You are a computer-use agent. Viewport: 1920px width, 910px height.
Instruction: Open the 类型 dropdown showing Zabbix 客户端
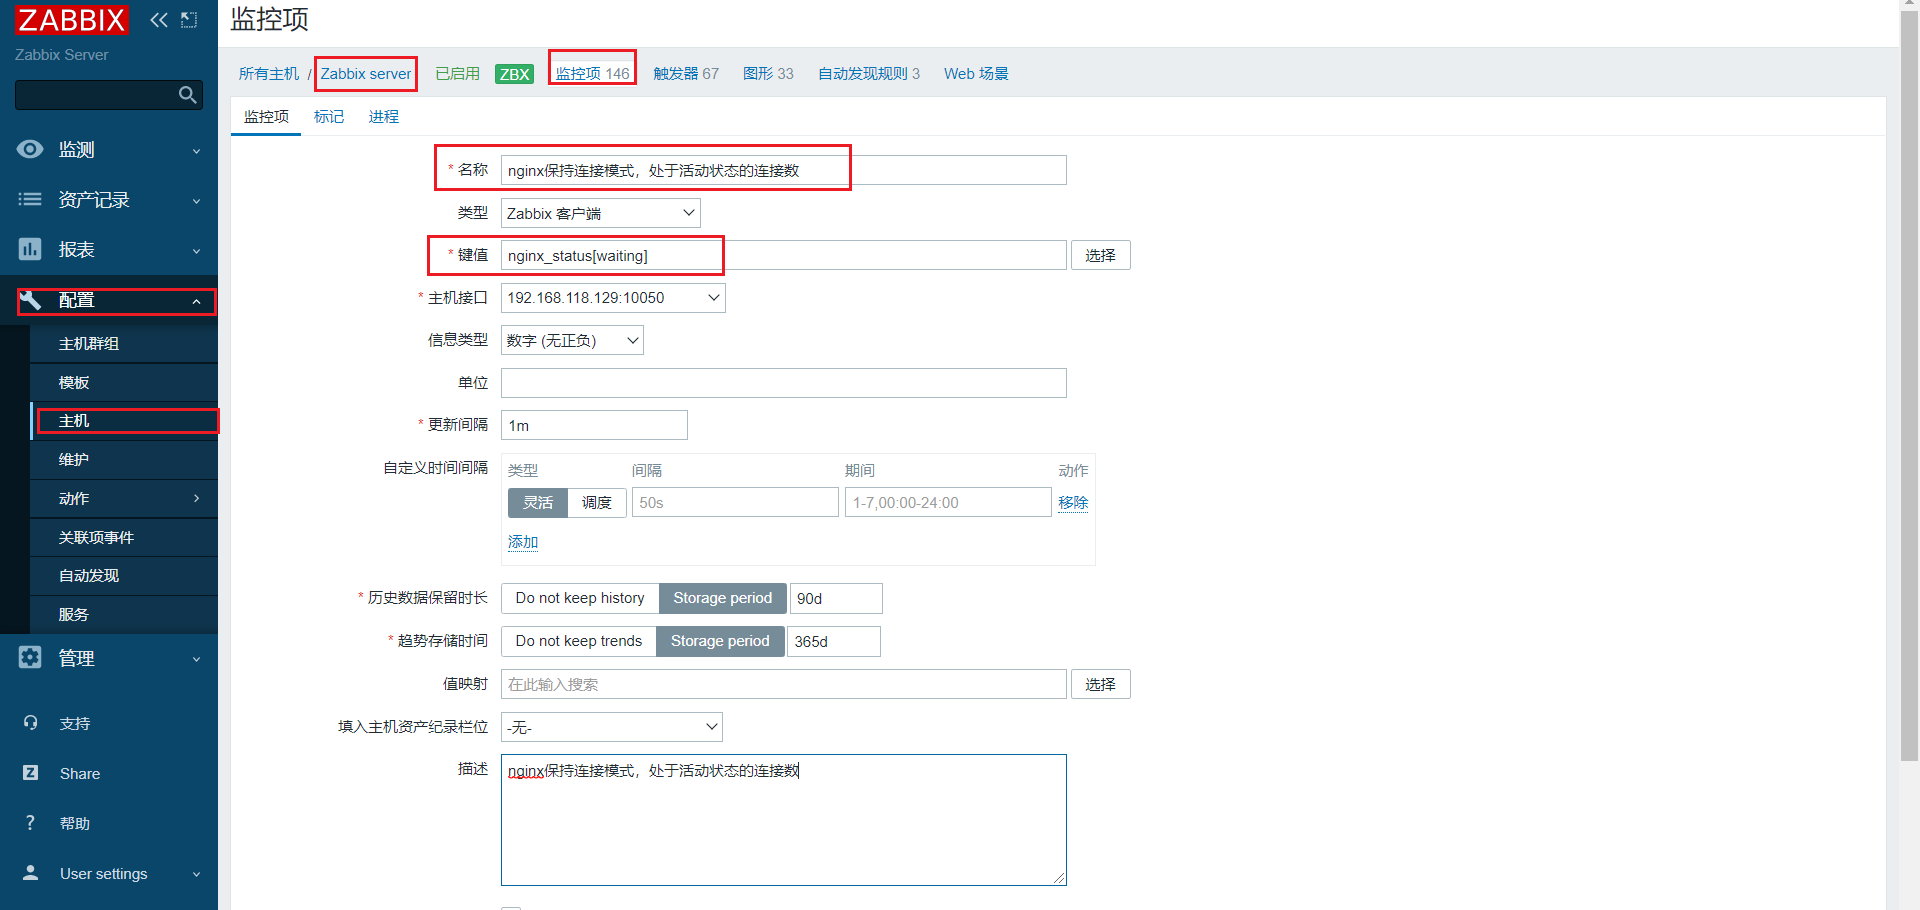[x=600, y=213]
